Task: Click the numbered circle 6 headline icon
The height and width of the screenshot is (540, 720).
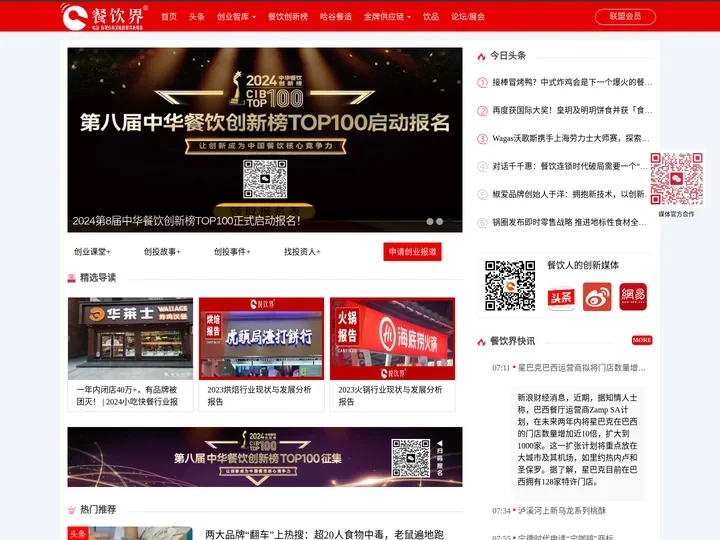Action: 482,223
